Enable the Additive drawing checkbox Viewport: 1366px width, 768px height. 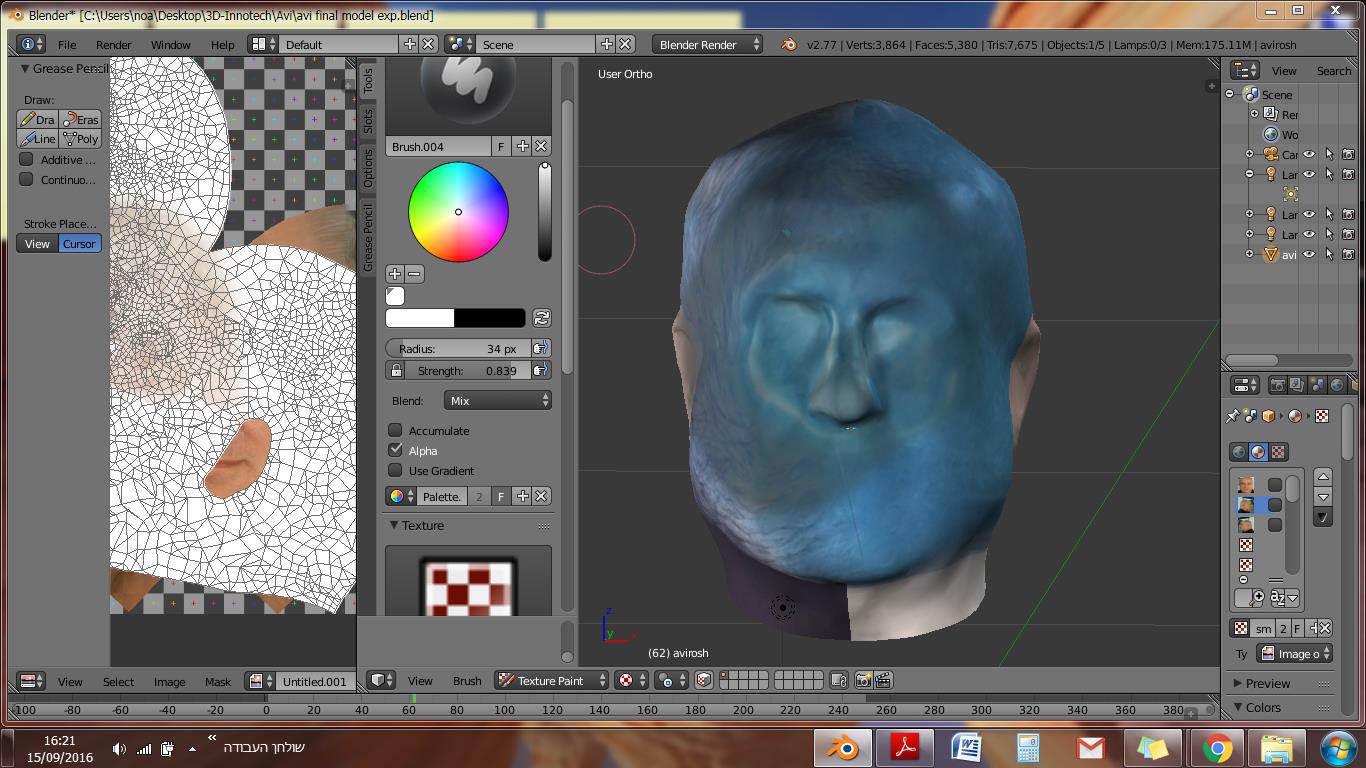(27, 159)
